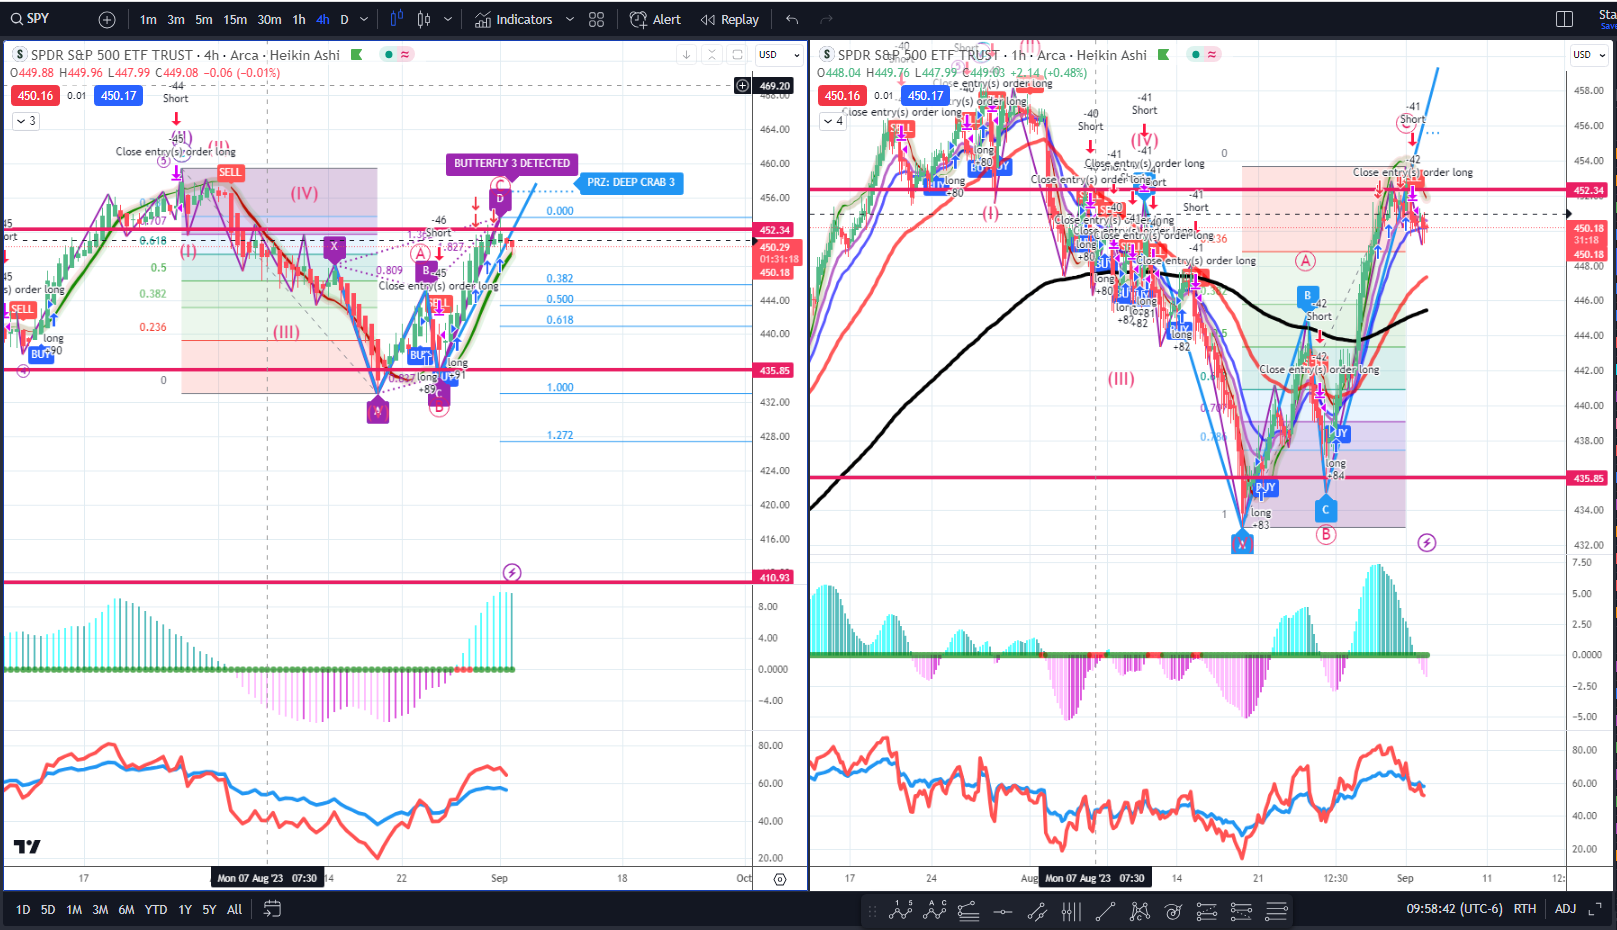Open the go to date calendar icon
Viewport: 1617px width, 930px height.
[x=272, y=909]
